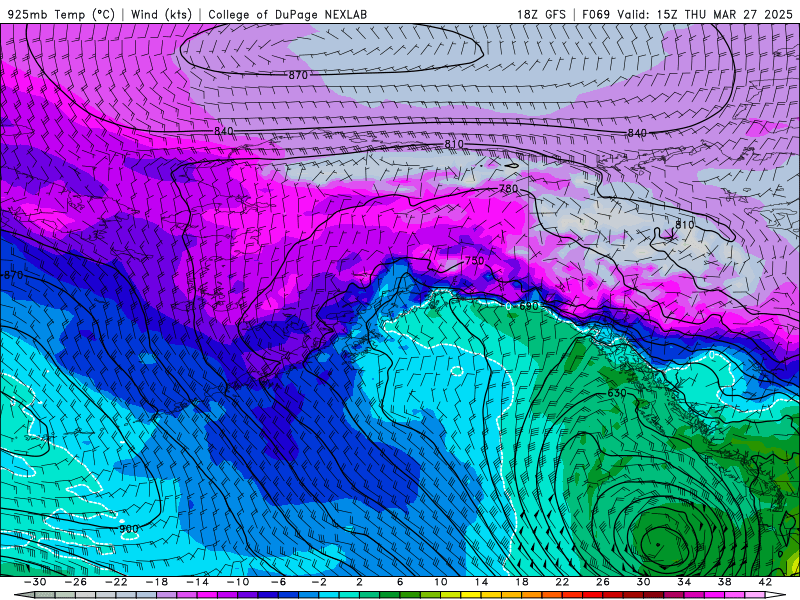The height and width of the screenshot is (600, 800).
Task: Select the "Wind (kts)" header text
Action: (x=161, y=14)
